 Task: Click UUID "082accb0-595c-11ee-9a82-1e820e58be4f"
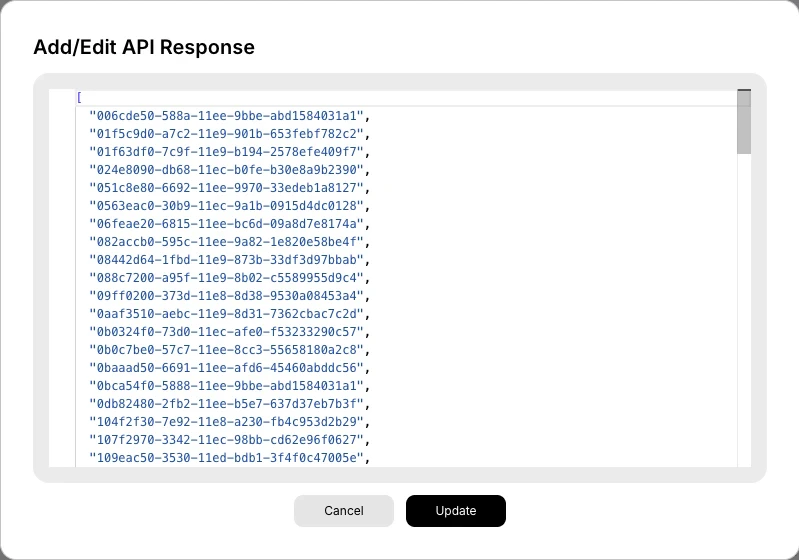tap(226, 242)
